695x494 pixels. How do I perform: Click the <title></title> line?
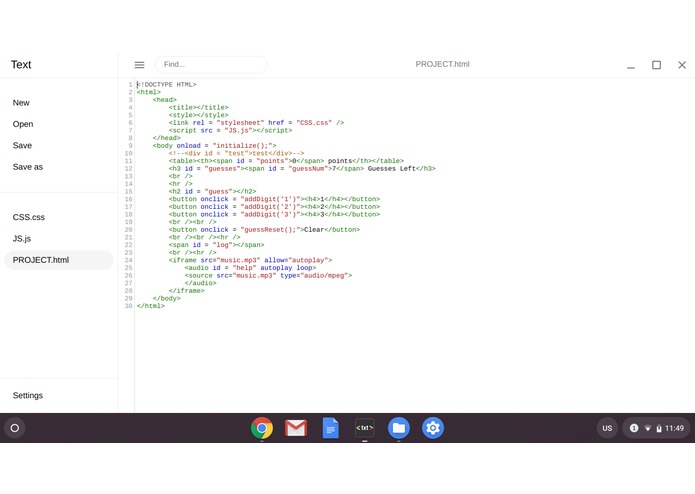198,108
